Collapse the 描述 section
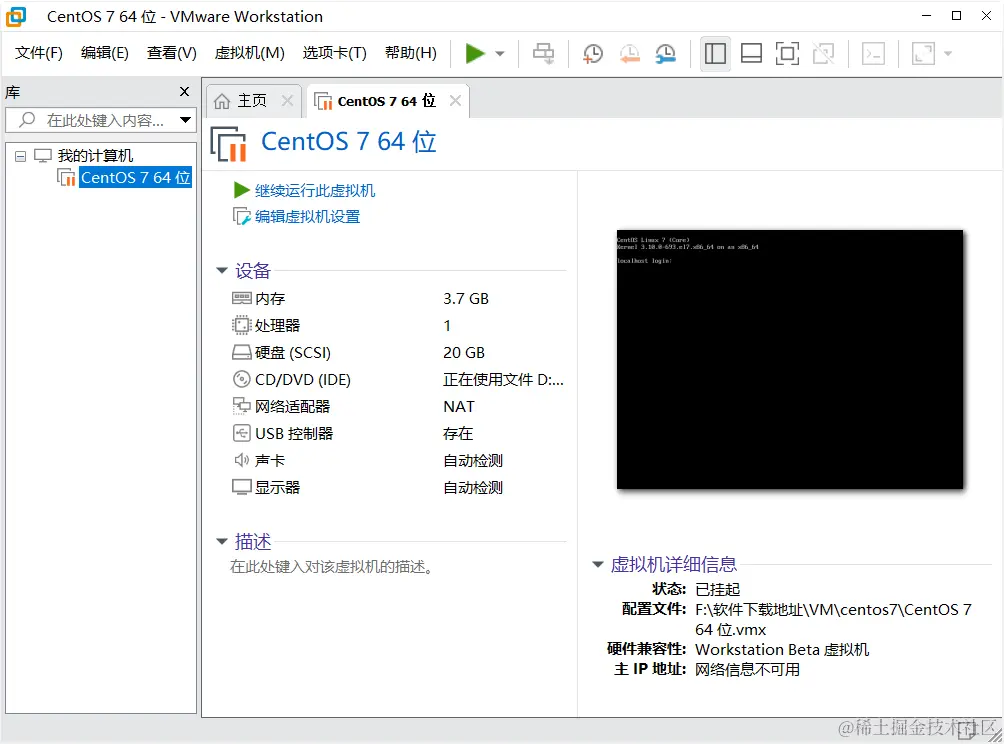 (x=222, y=541)
